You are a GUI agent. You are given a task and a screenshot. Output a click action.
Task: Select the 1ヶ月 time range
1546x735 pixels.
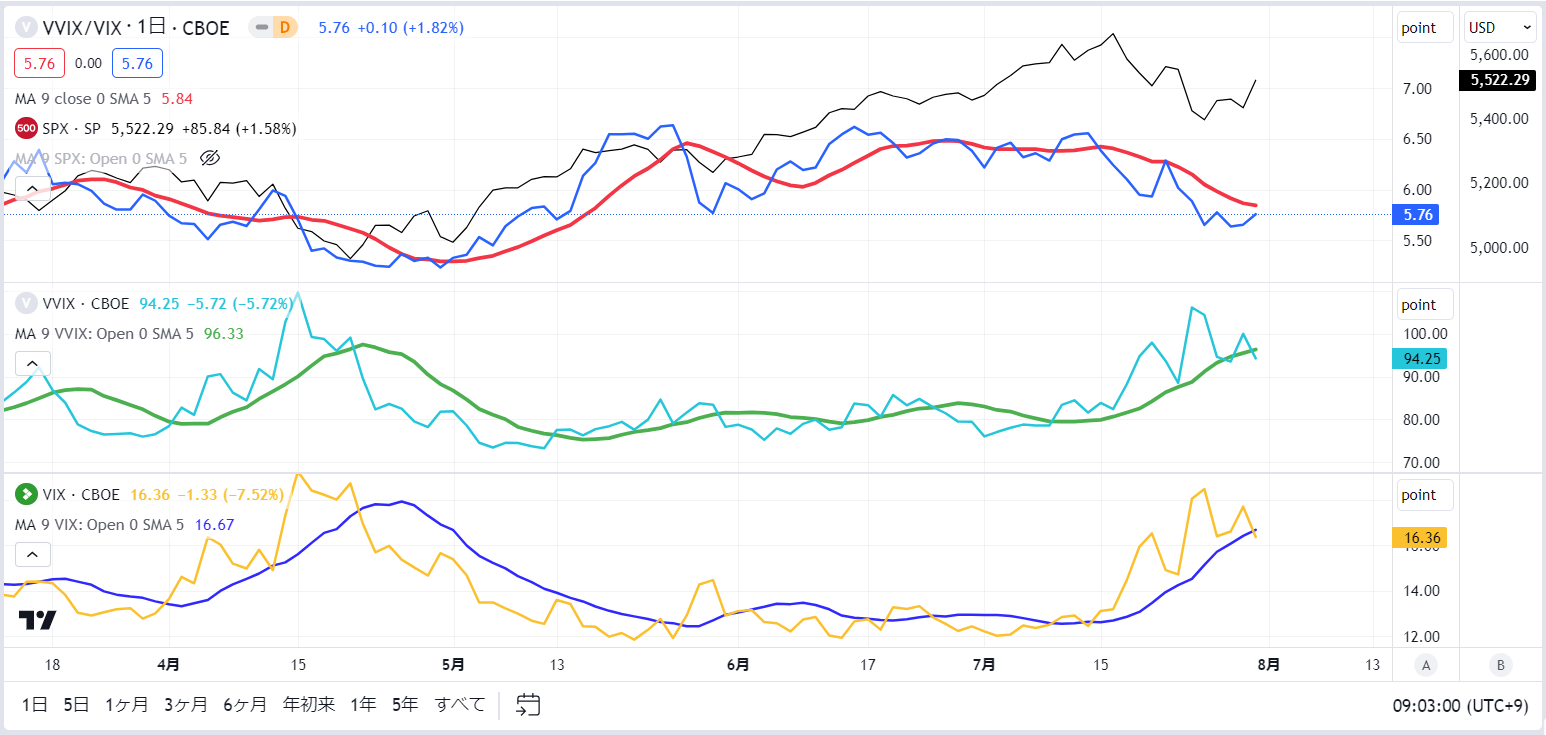(x=127, y=705)
